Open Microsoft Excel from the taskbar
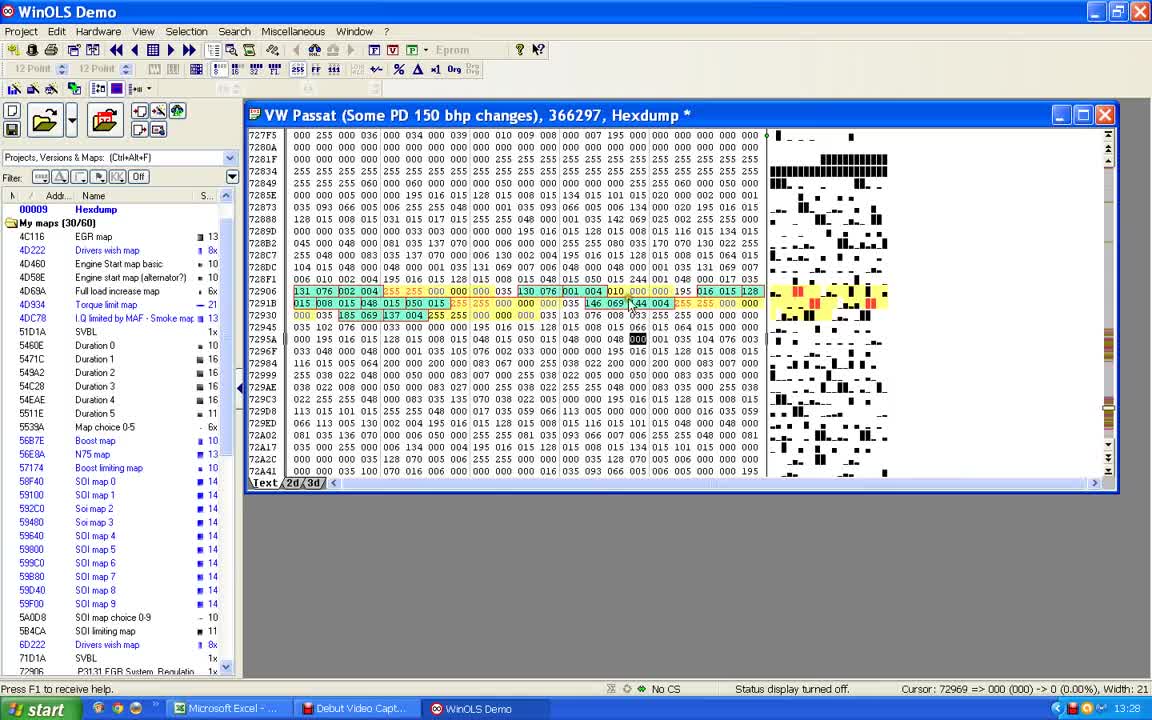This screenshot has width=1152, height=720. point(225,709)
